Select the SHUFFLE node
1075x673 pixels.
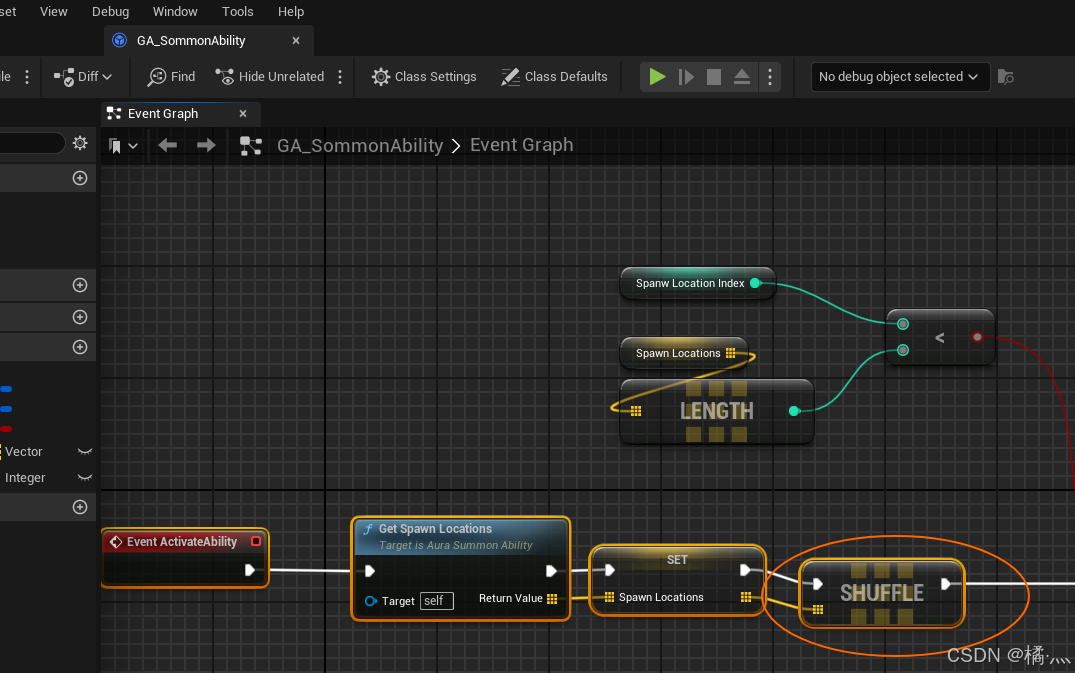[x=882, y=593]
